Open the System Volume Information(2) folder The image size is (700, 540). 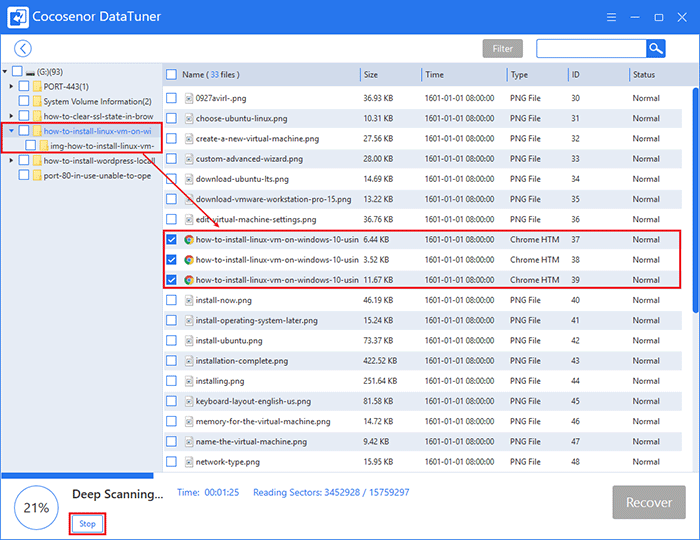(97, 101)
